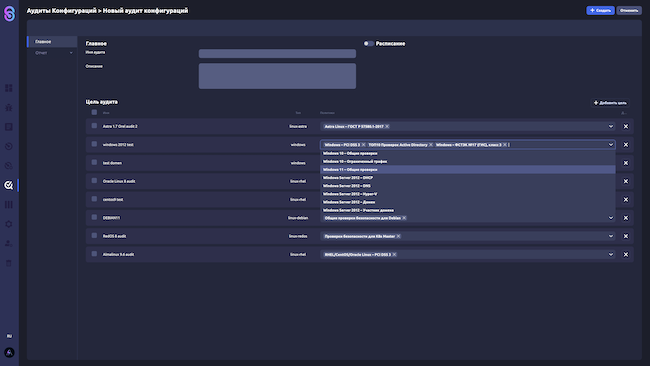
Task: Open the radar scan icon in sidebar
Action: [9, 146]
